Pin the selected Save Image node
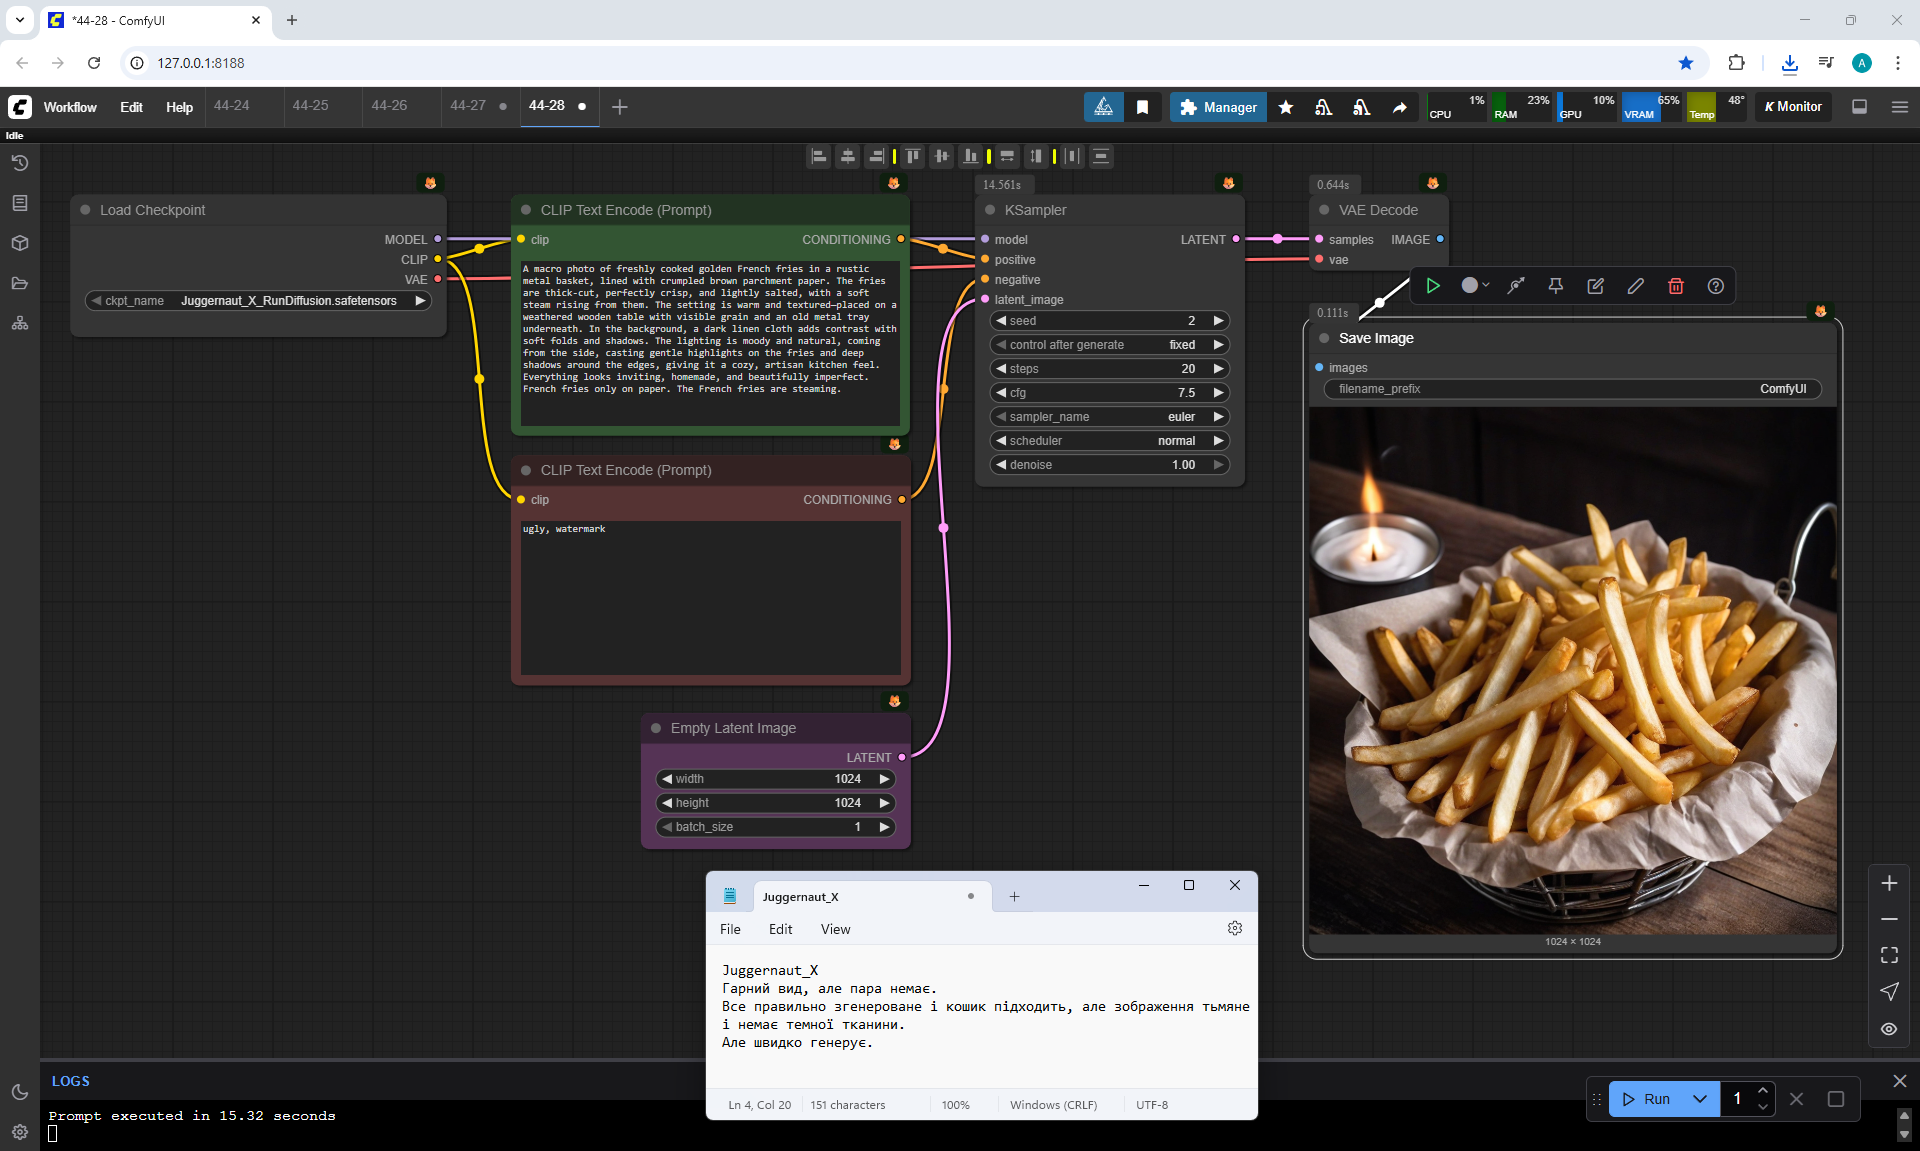Viewport: 1920px width, 1151px height. [1555, 286]
